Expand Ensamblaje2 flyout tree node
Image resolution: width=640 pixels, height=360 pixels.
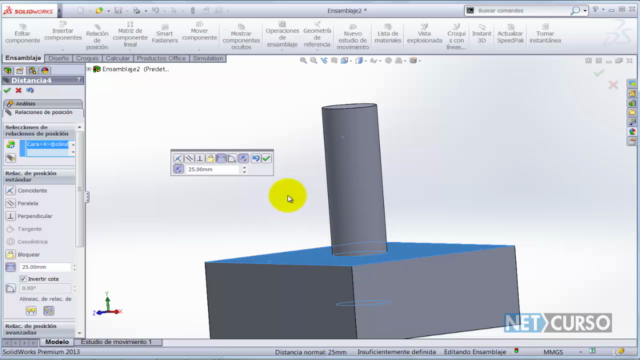89,69
